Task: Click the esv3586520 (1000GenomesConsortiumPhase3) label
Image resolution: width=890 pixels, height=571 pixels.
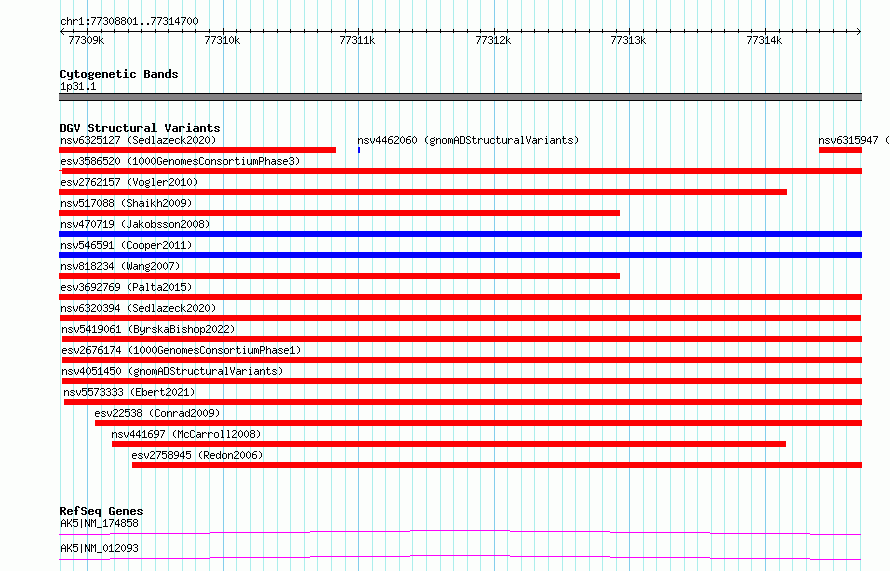Action: click(180, 161)
